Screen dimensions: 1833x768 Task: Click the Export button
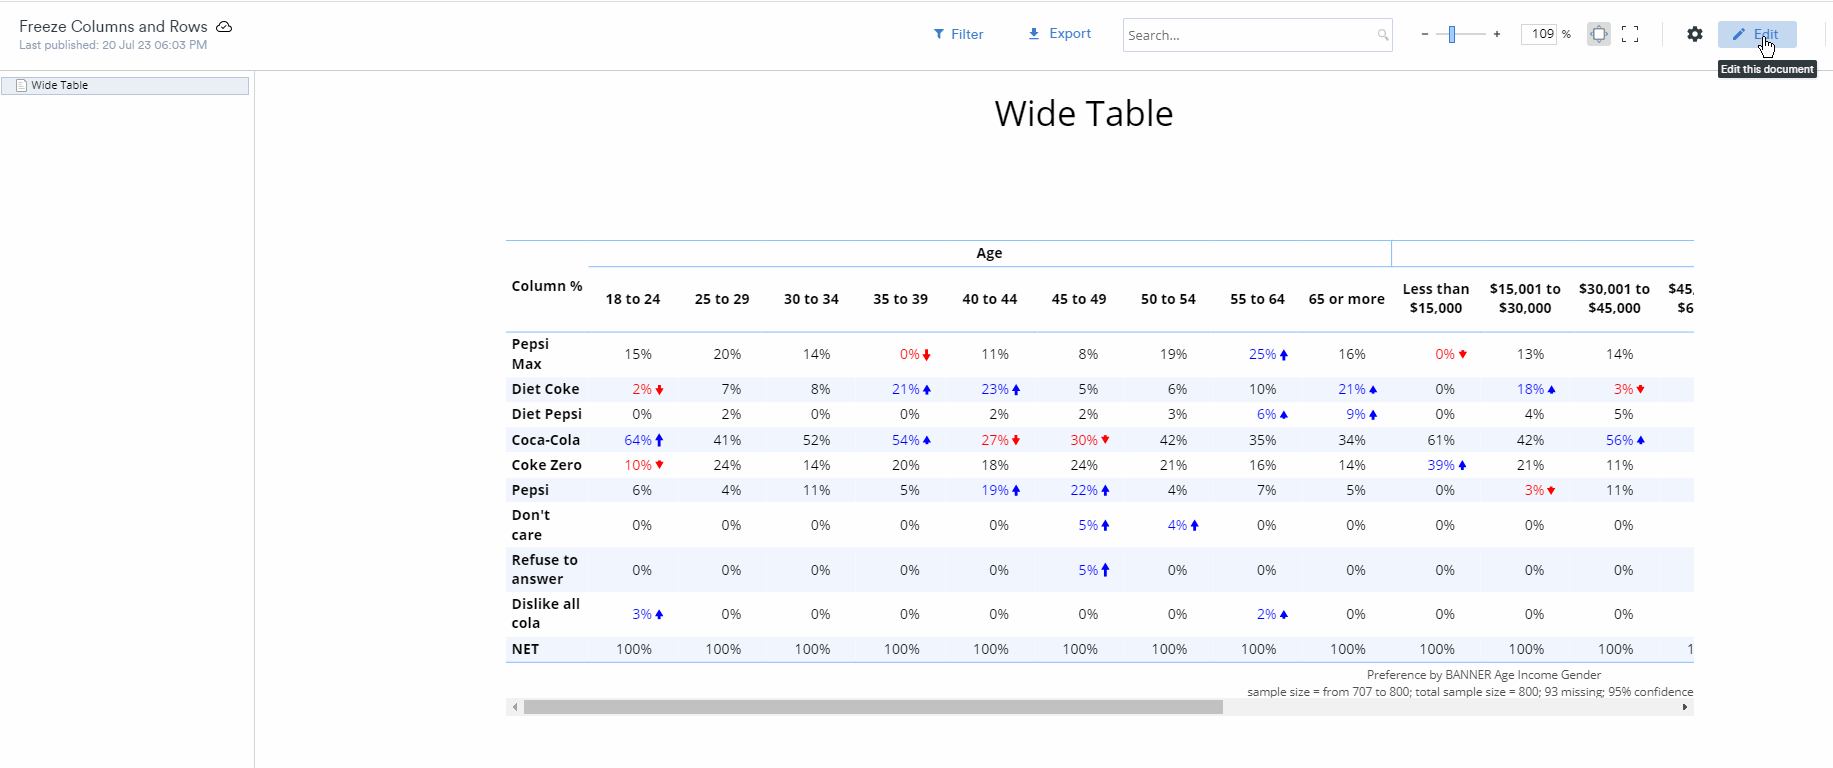(x=1059, y=34)
